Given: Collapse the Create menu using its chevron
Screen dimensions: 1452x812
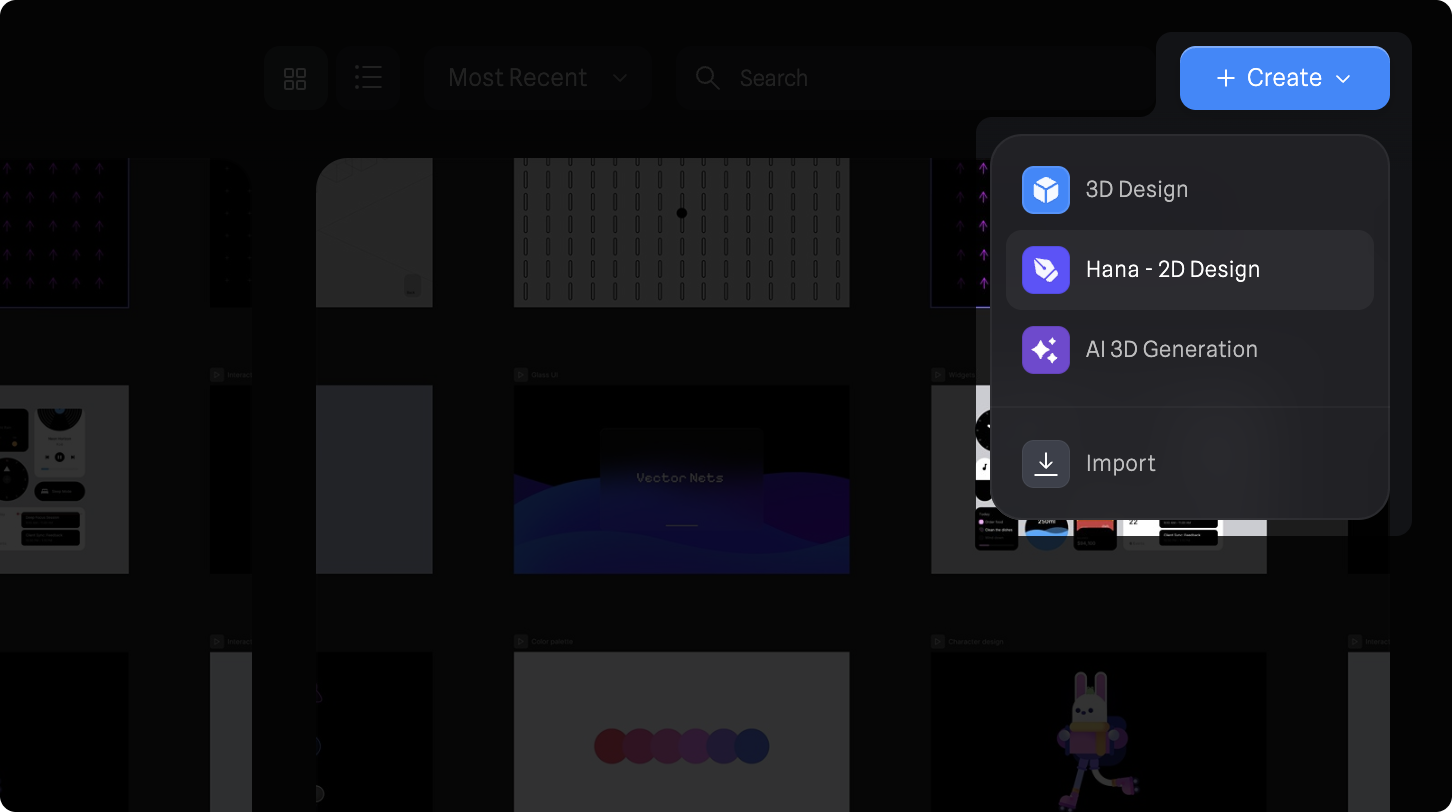Looking at the screenshot, I should pyautogui.click(x=1343, y=78).
